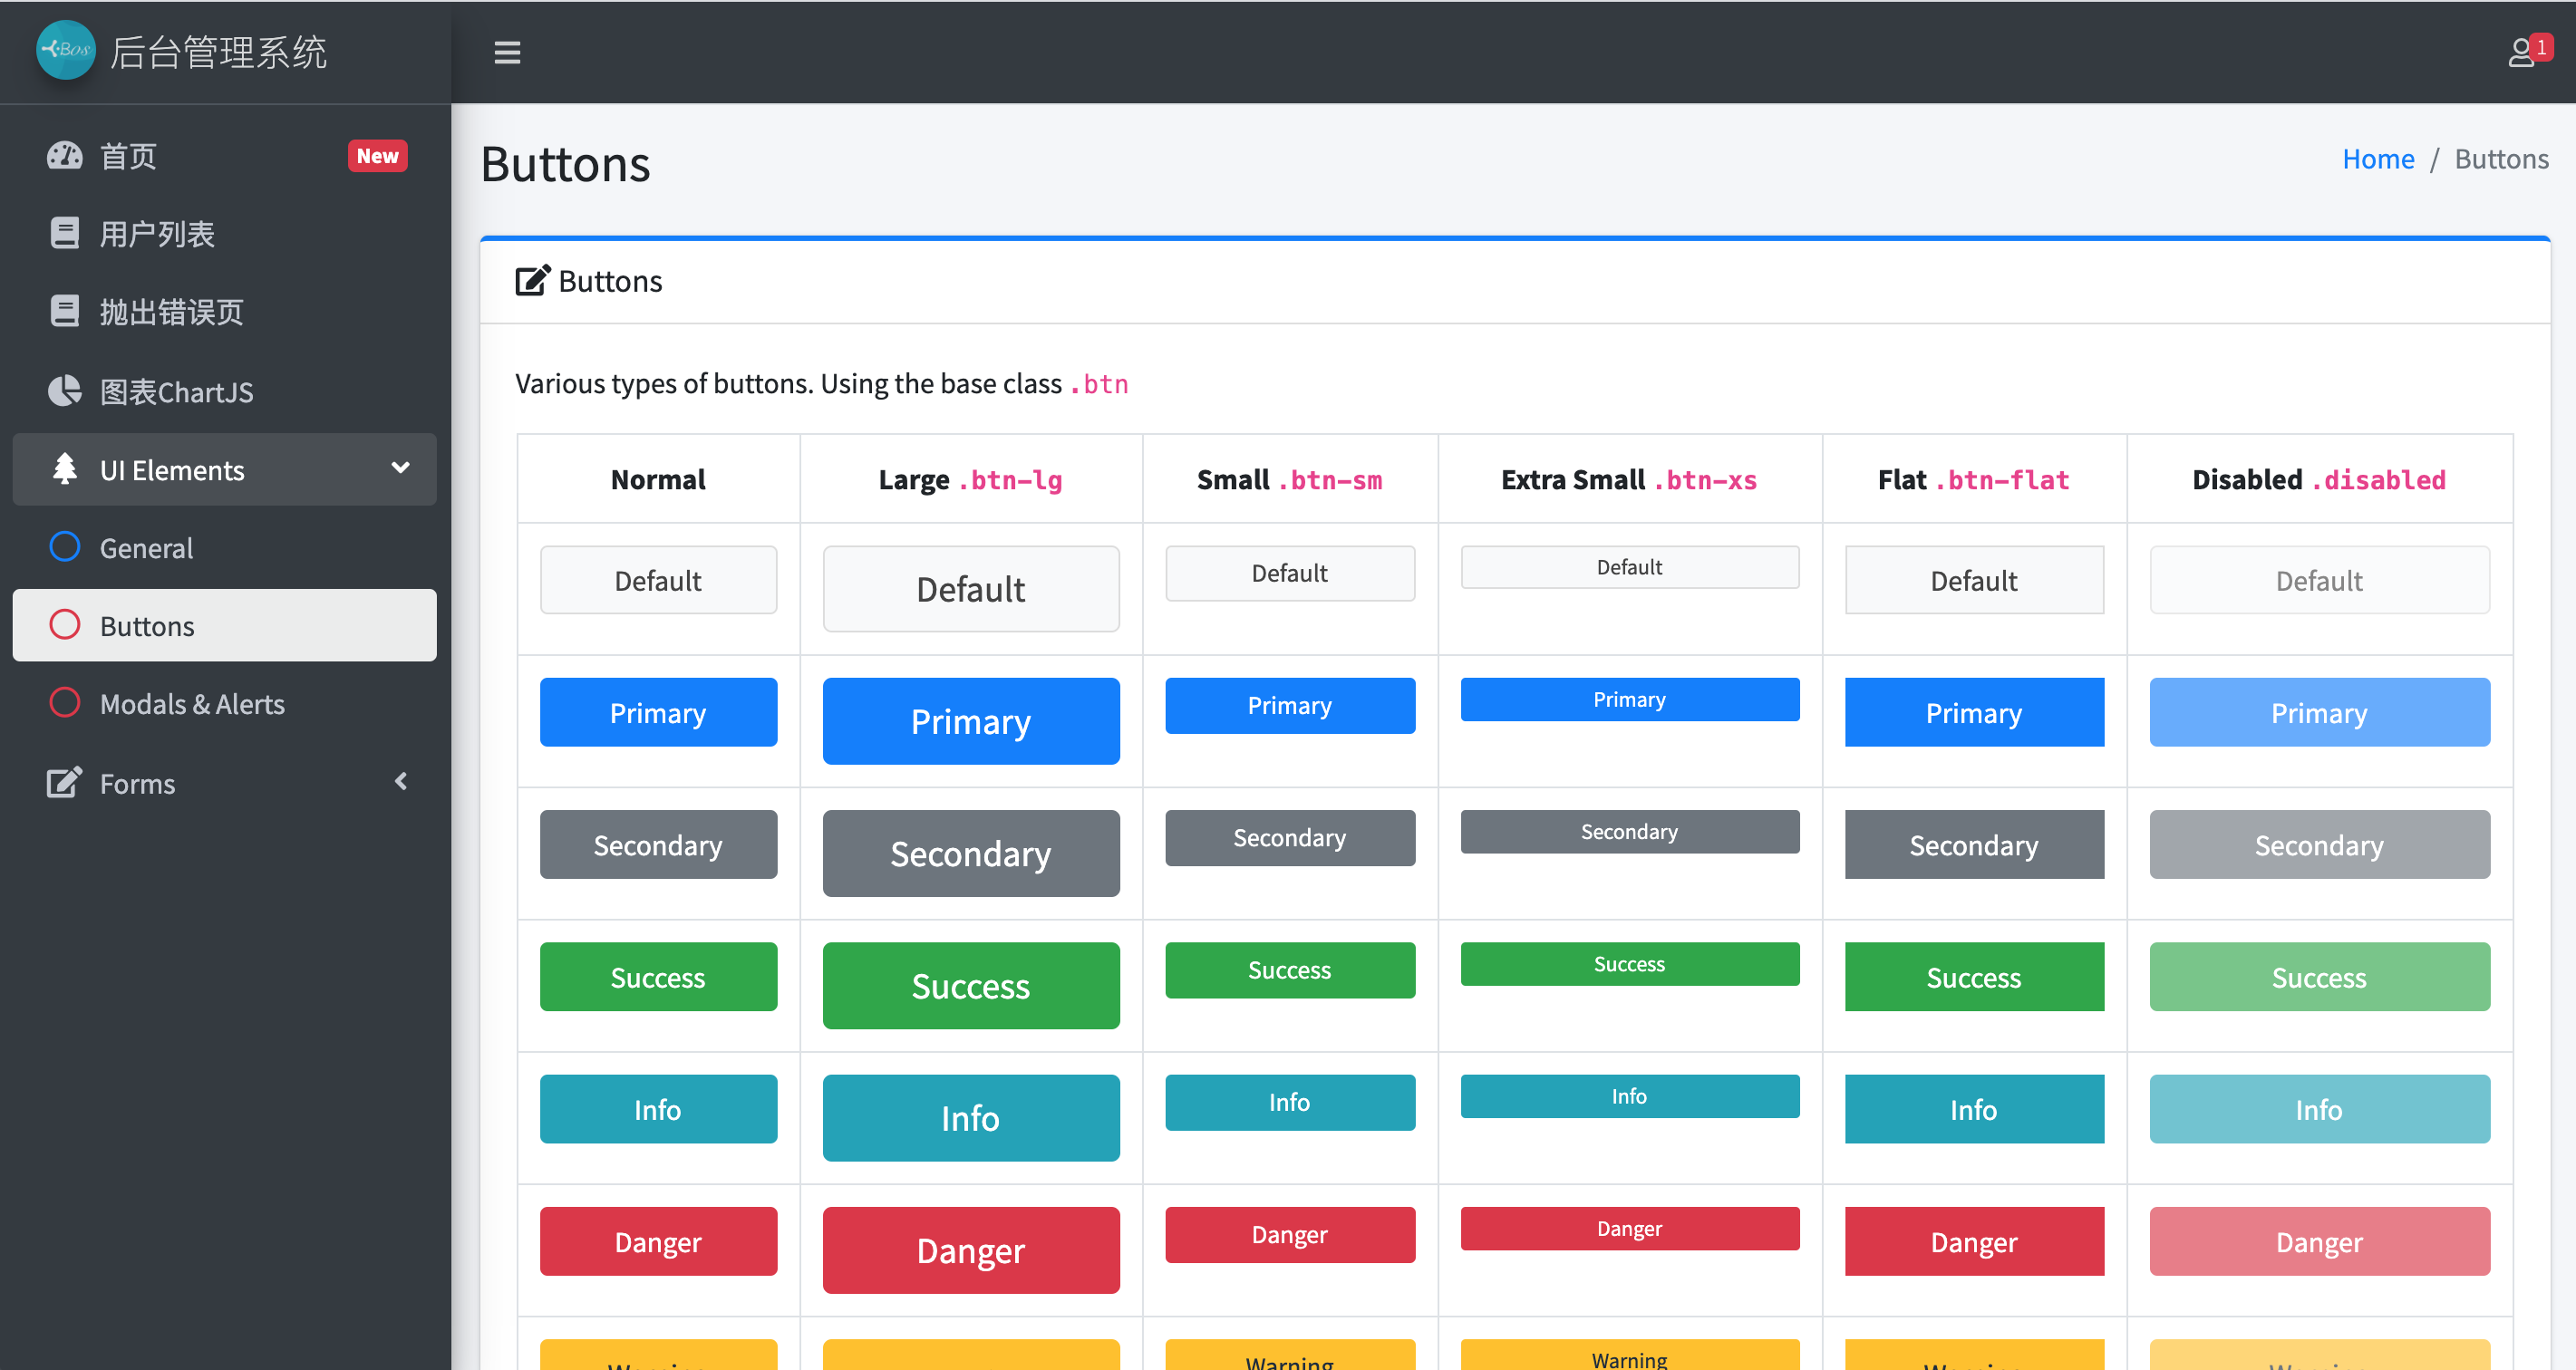This screenshot has width=2576, height=1370.
Task: Click the book icon next to 用户列表
Action: [x=65, y=234]
